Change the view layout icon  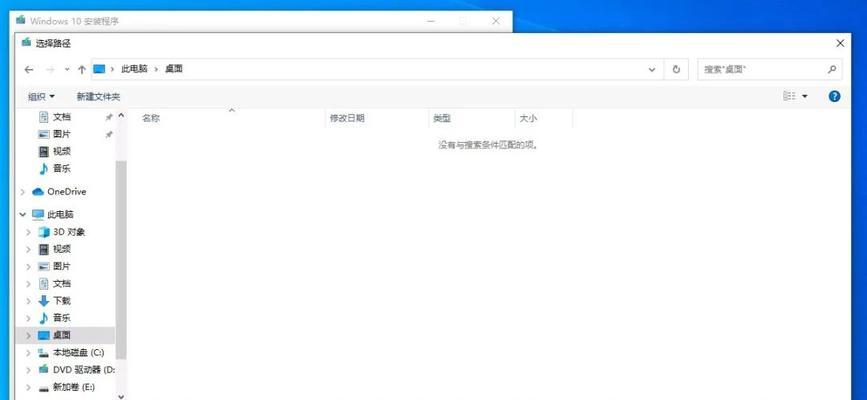click(x=789, y=96)
